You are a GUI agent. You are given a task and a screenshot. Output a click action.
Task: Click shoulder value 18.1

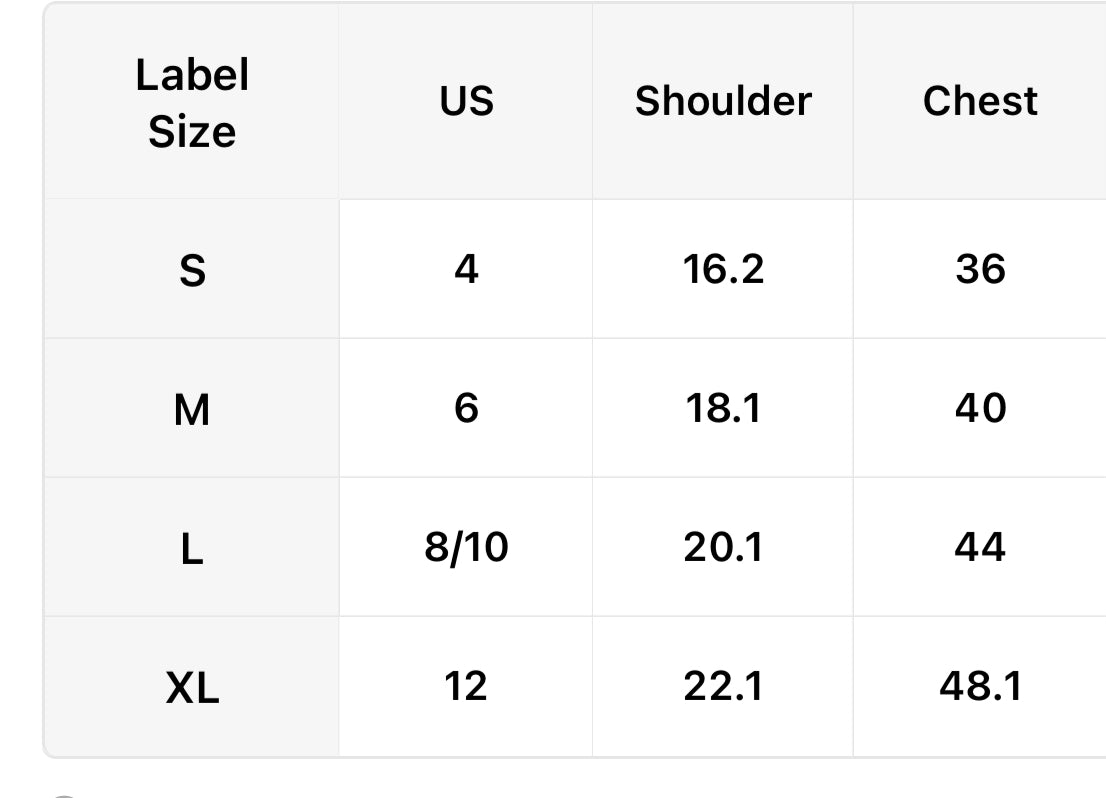coord(723,408)
